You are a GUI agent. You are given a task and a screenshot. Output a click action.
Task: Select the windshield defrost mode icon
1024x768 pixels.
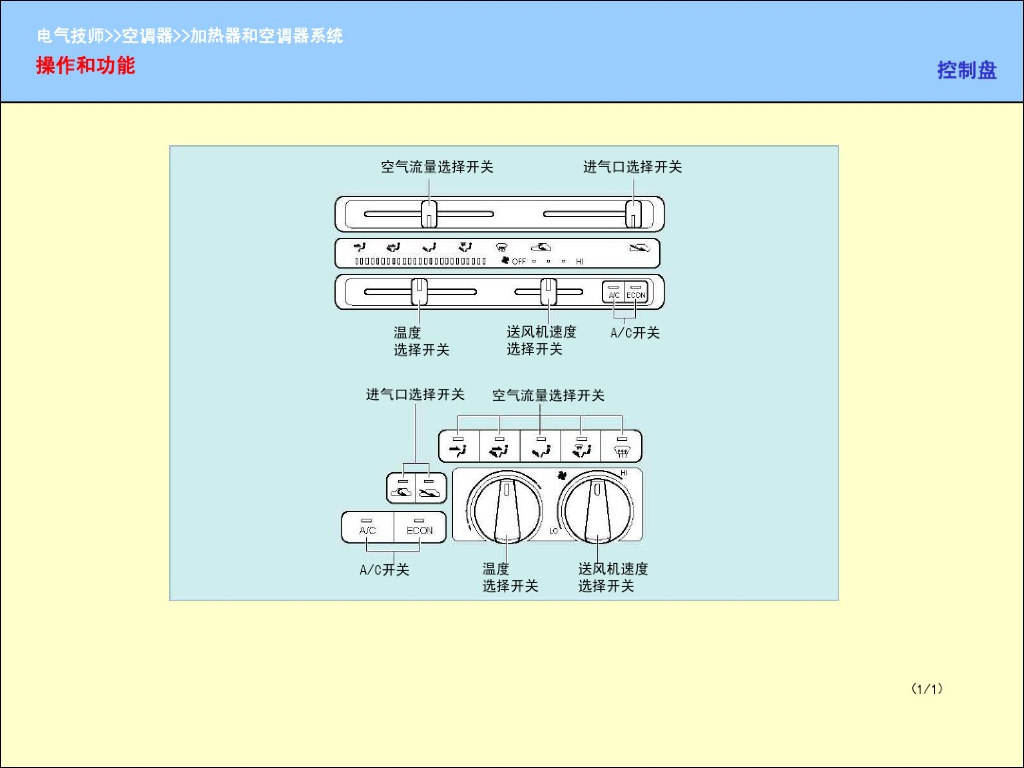tap(623, 447)
